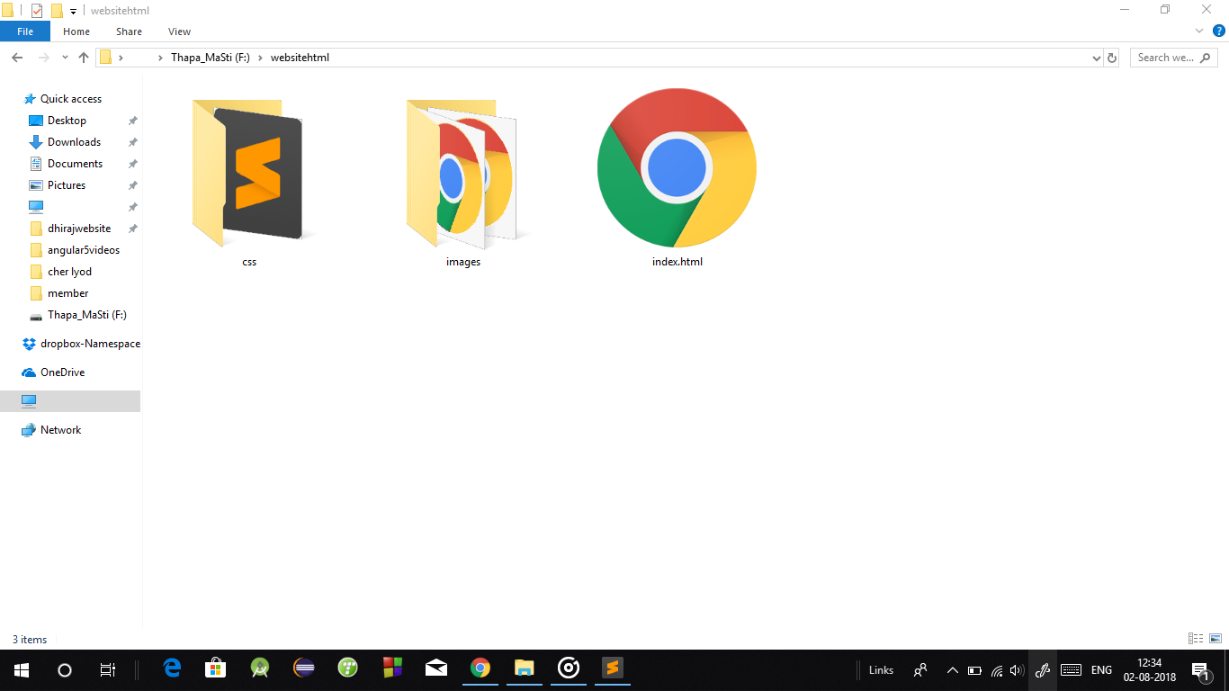Image resolution: width=1229 pixels, height=691 pixels.
Task: Click websitehtml breadcrumb in address bar
Action: [x=300, y=58]
